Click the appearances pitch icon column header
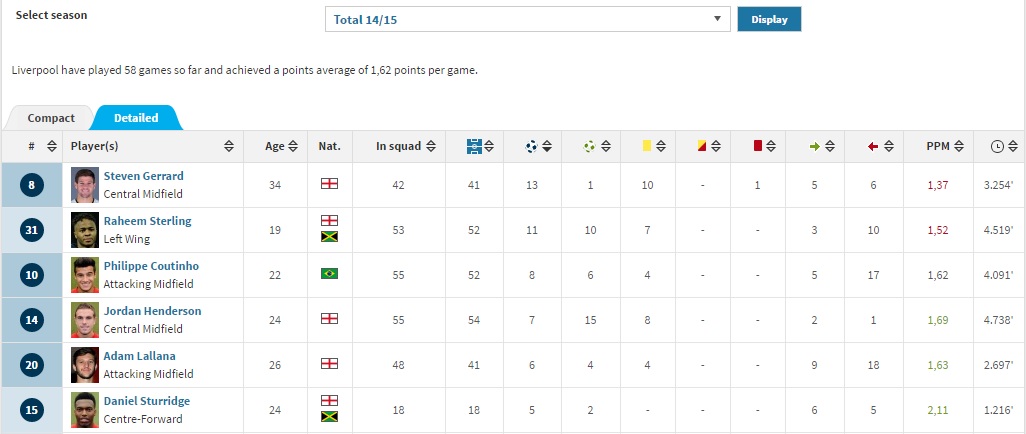 474,147
